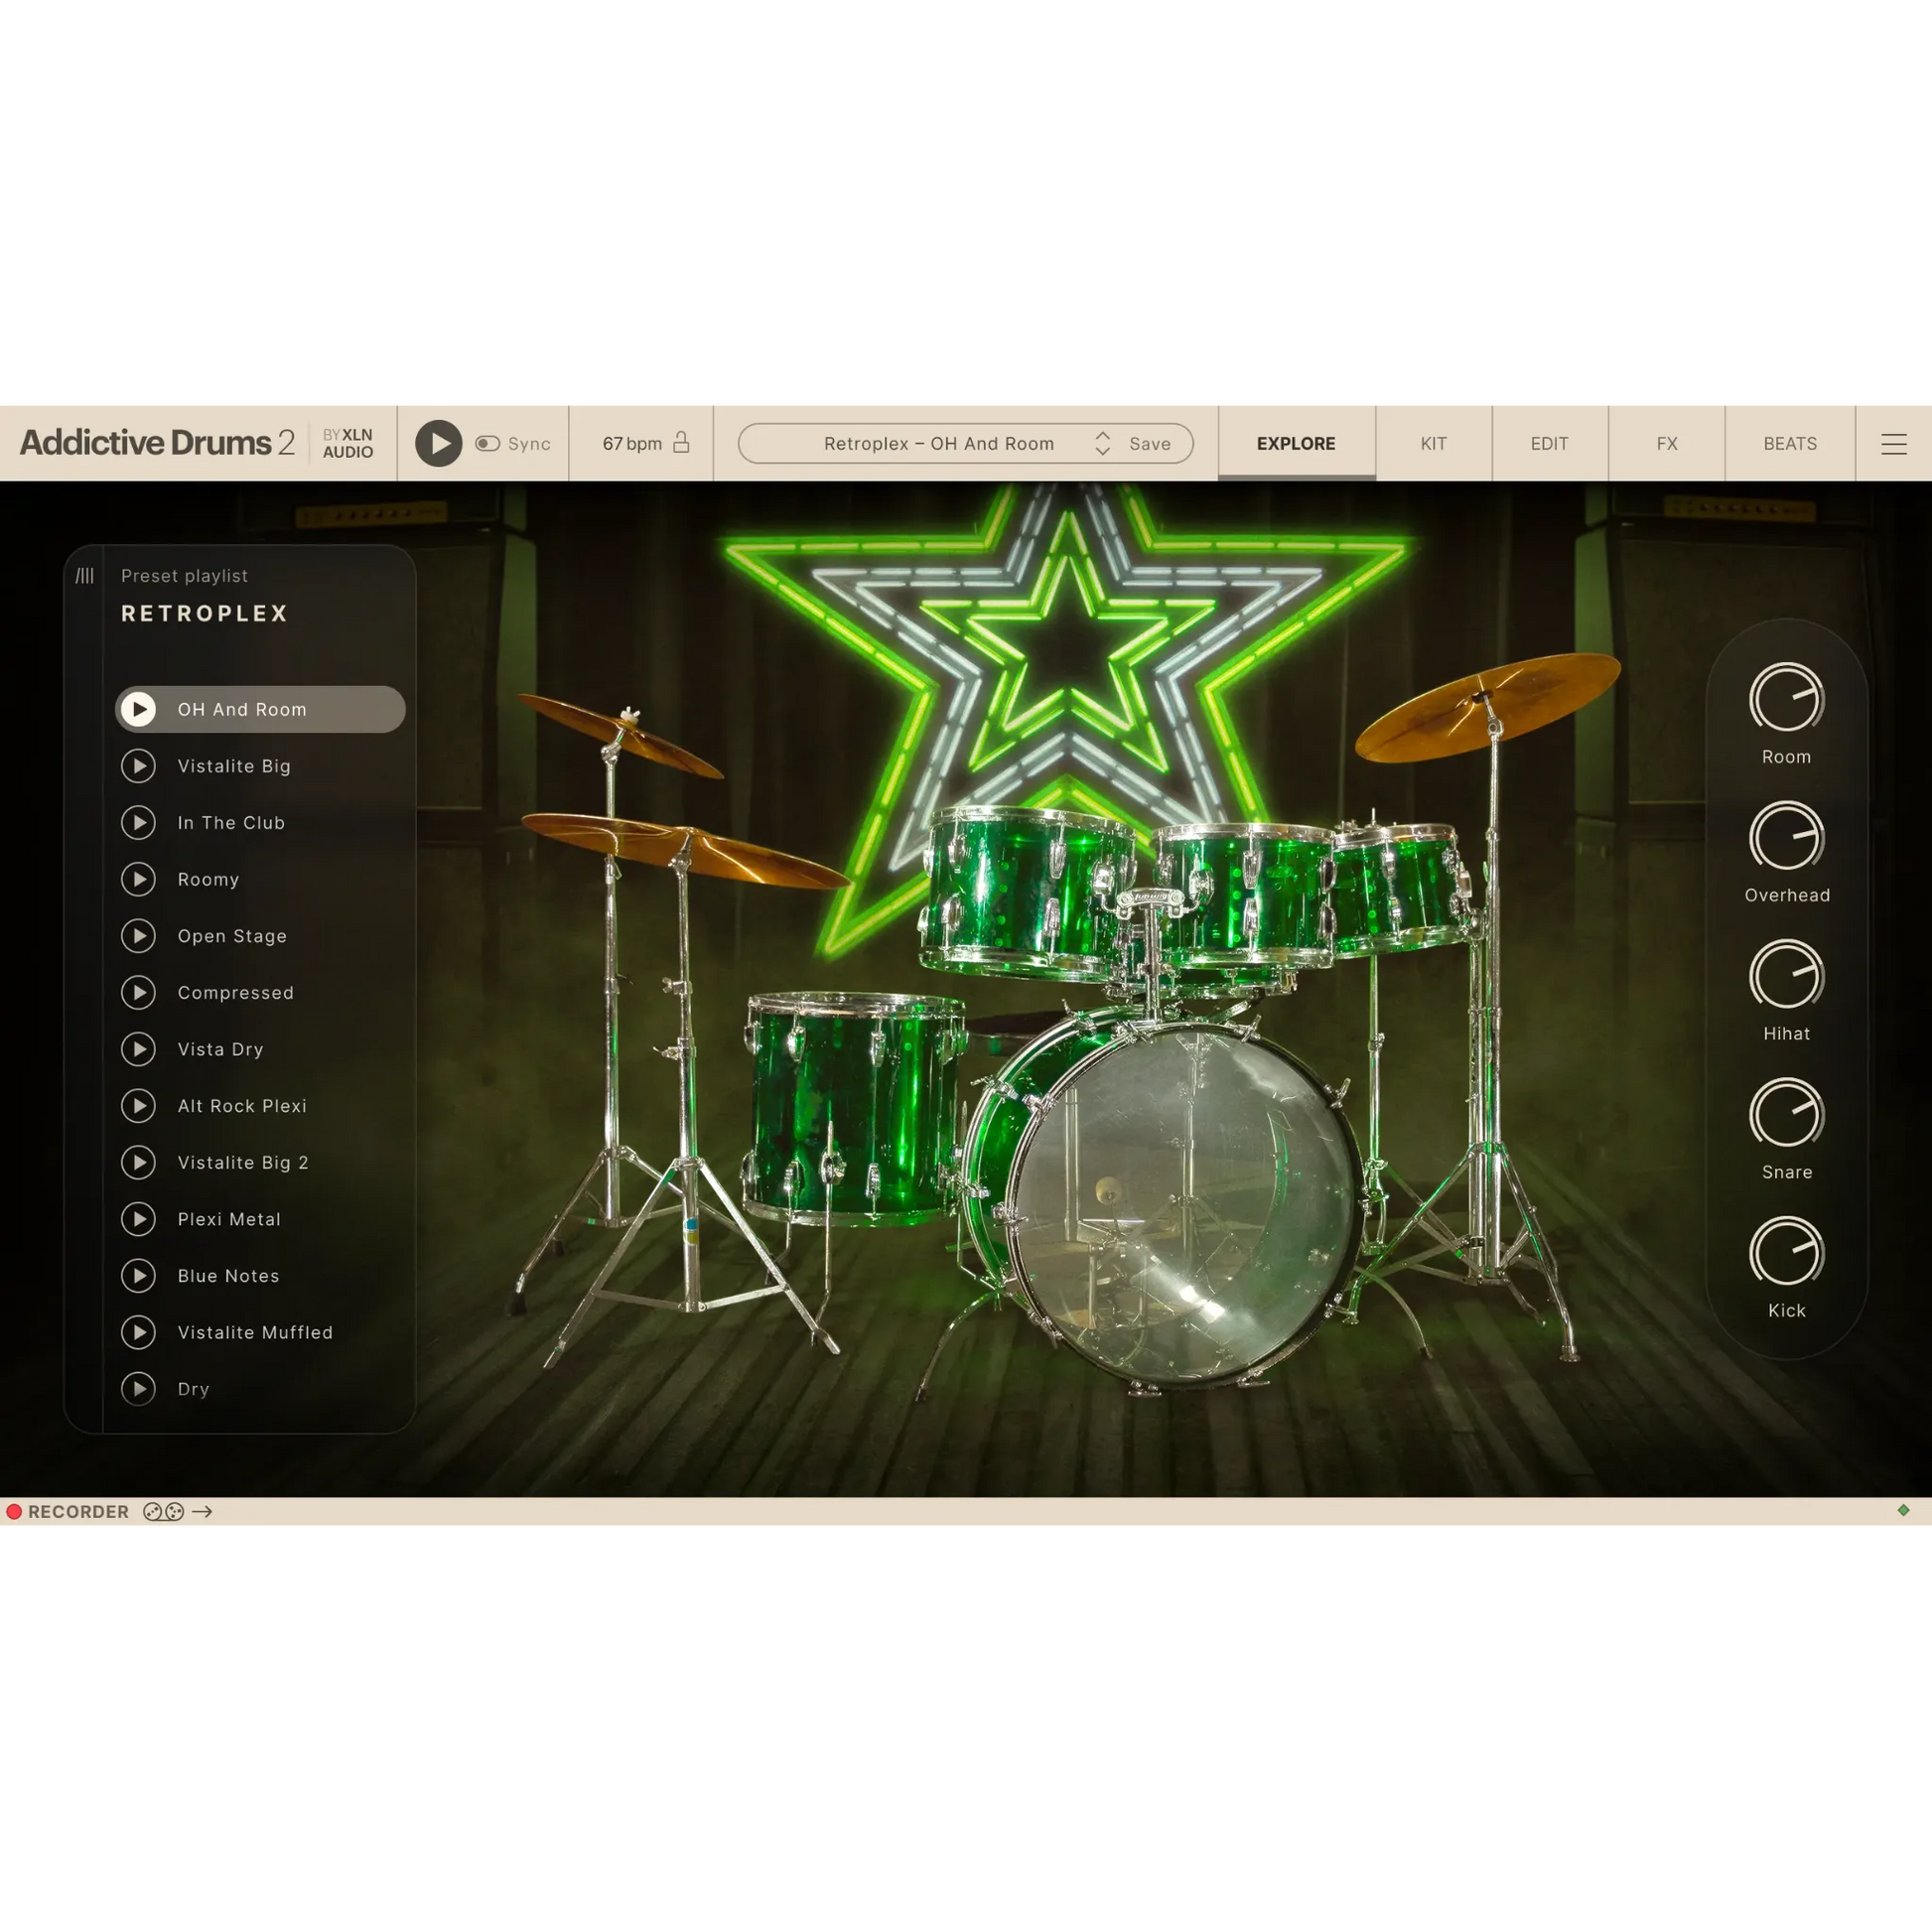Click the Room level knob
1932x1932 pixels.
click(1786, 697)
